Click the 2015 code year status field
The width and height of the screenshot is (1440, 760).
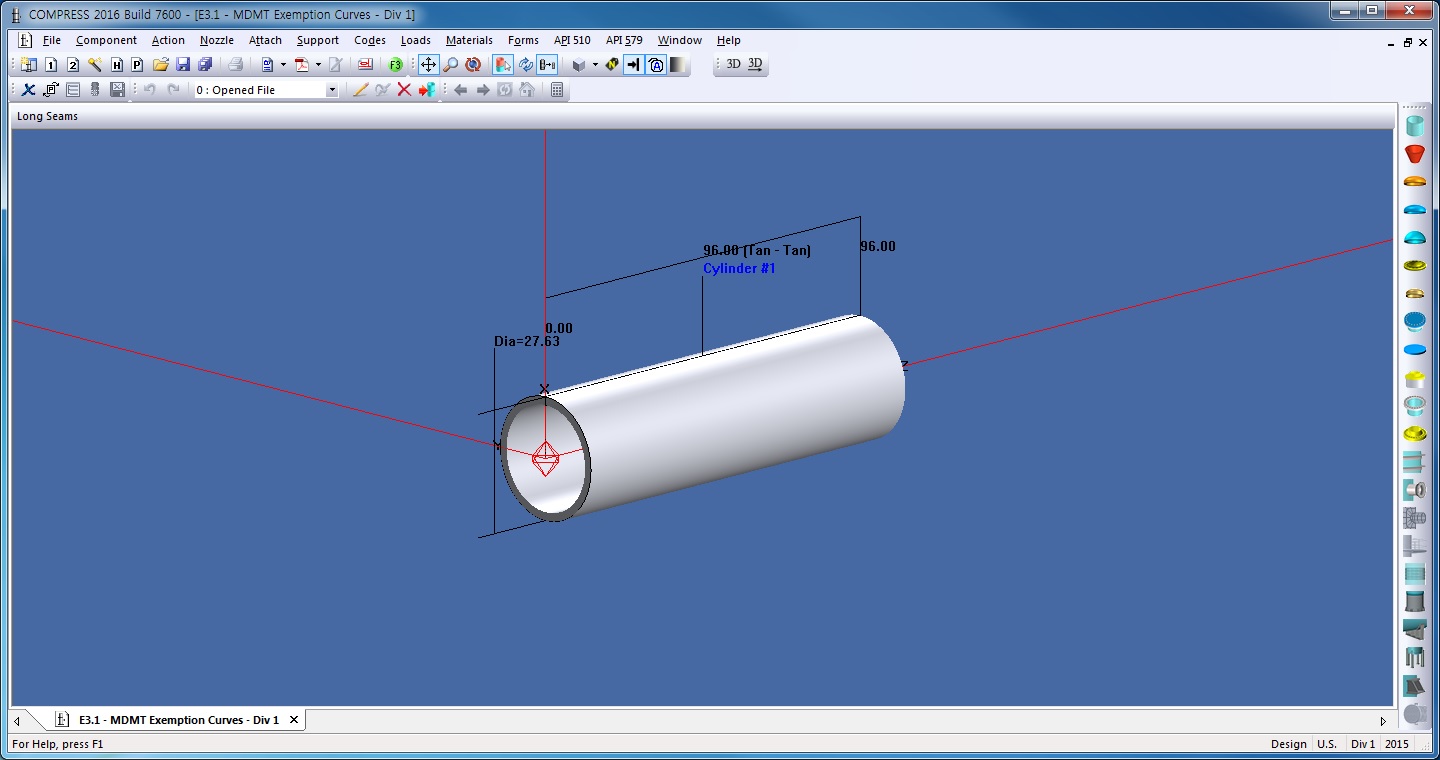1397,744
